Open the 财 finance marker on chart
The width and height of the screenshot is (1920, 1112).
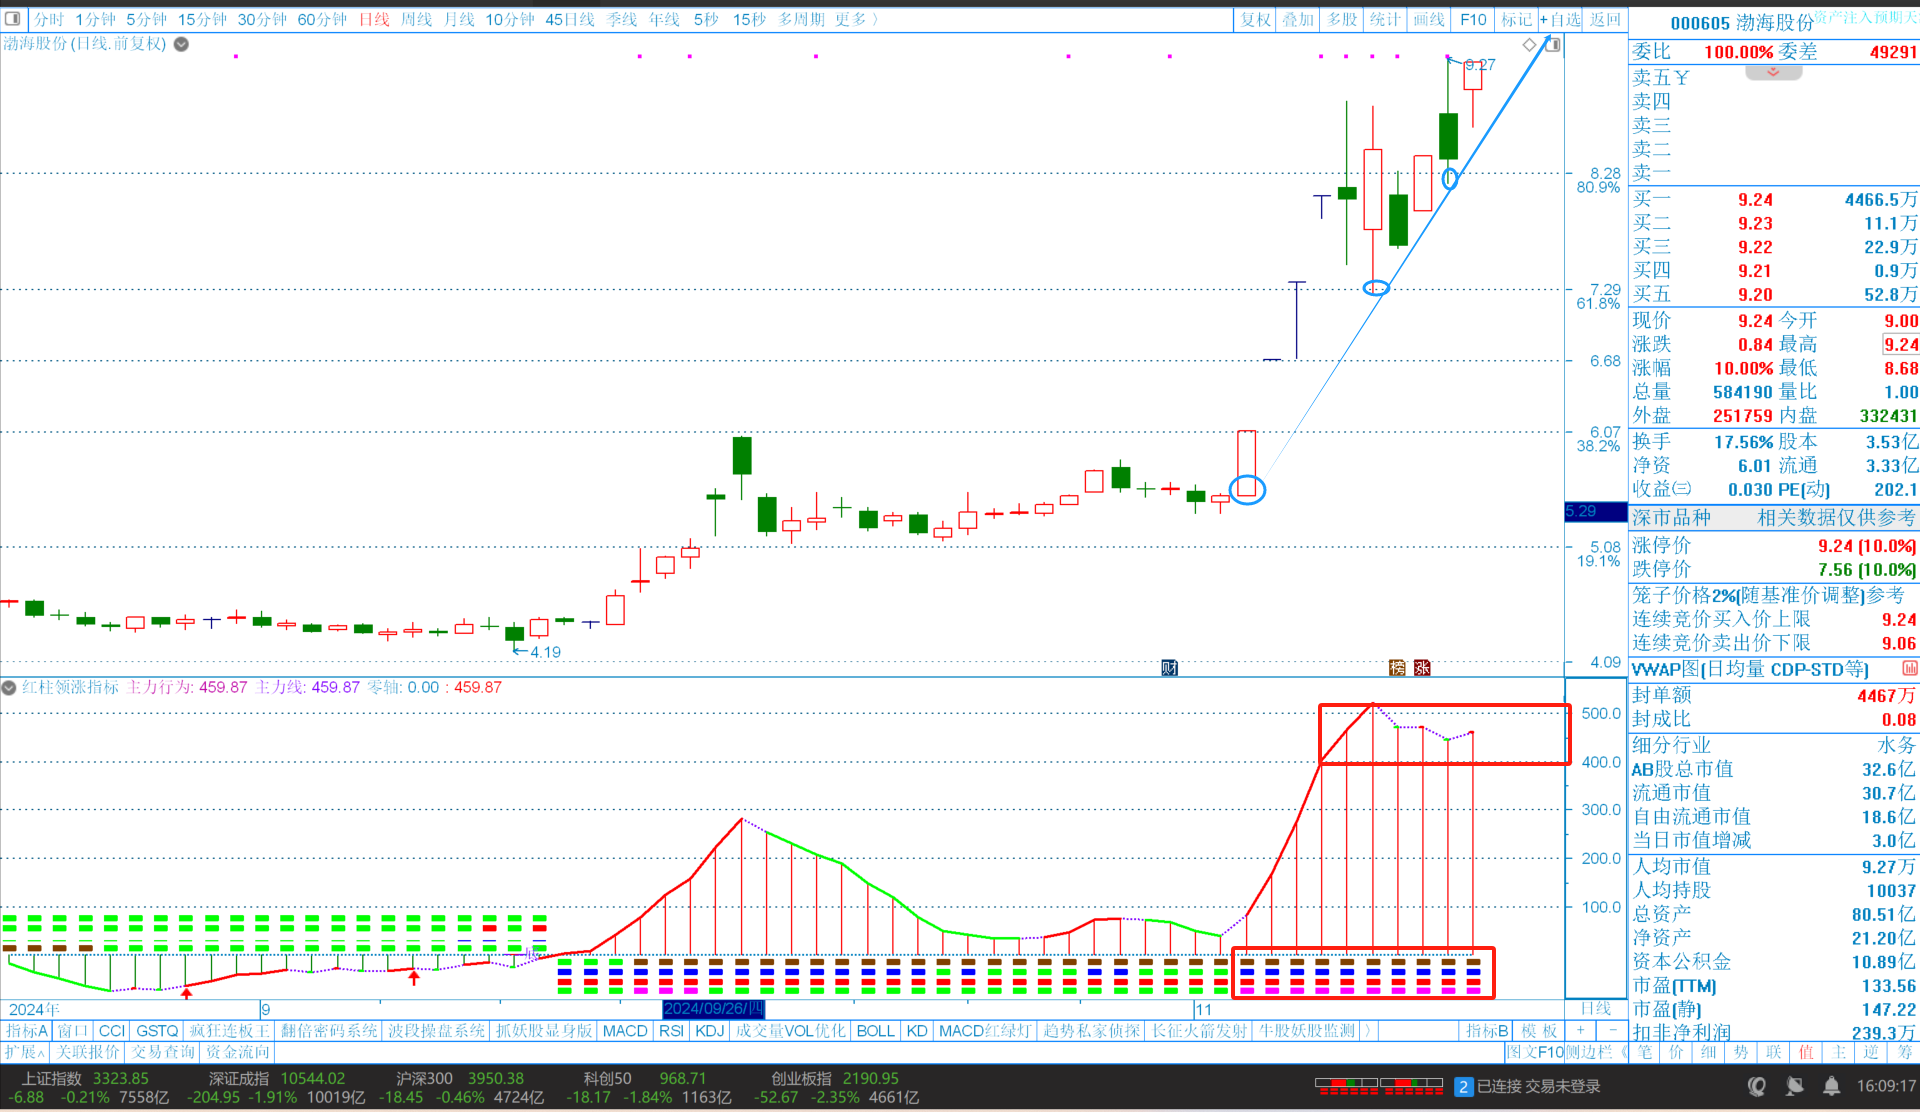(x=1169, y=667)
